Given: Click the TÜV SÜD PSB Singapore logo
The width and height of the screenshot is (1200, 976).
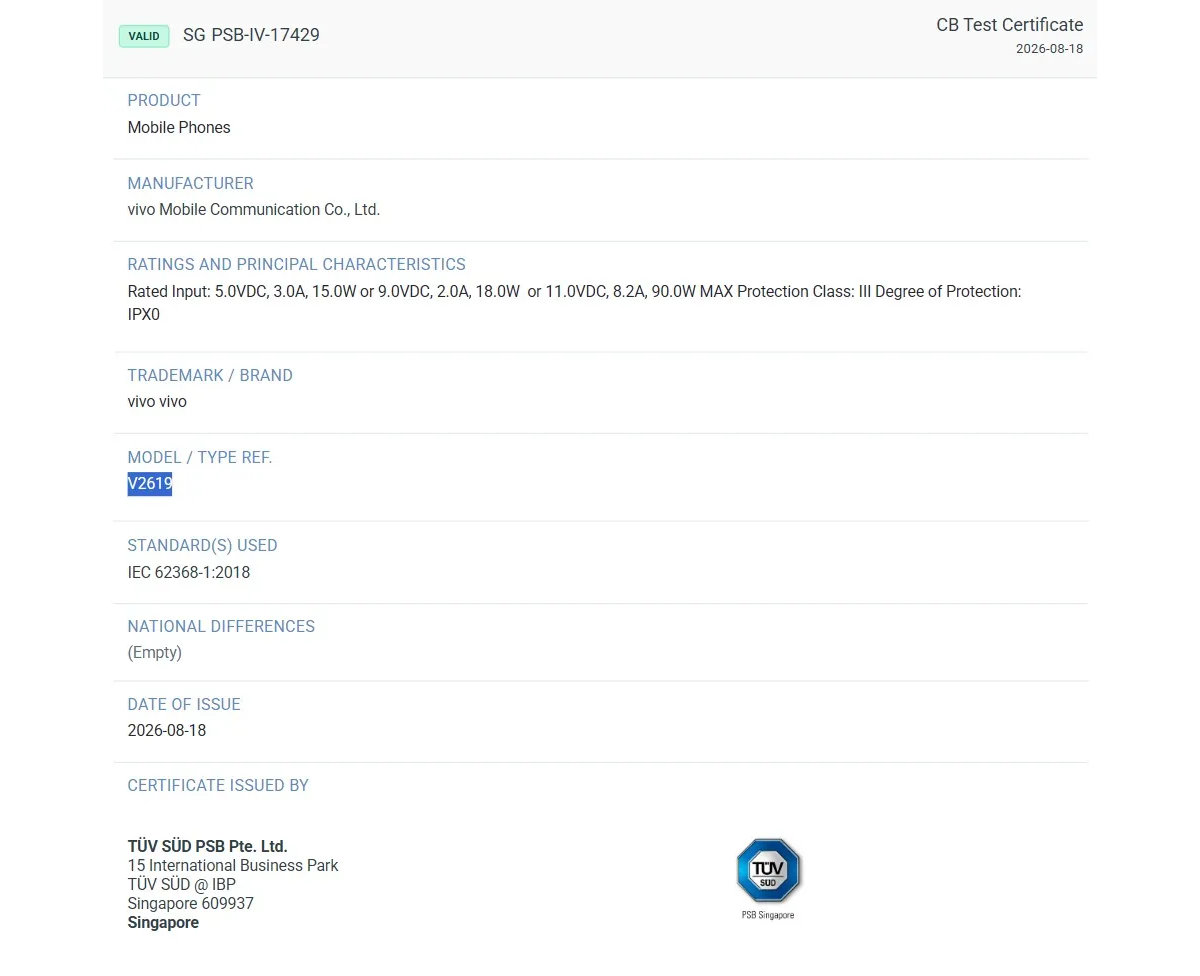Looking at the screenshot, I should (x=768, y=871).
